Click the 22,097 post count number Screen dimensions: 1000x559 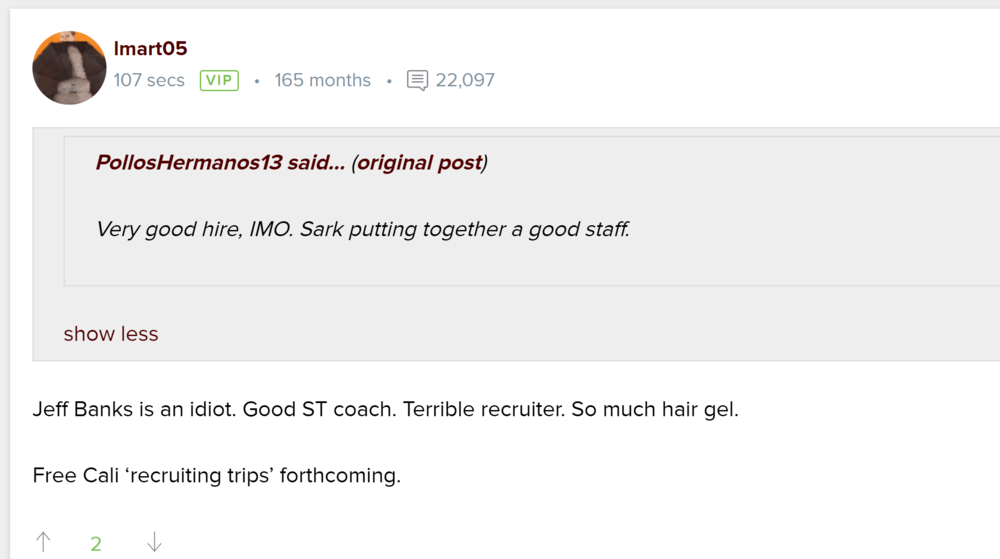[x=465, y=80]
